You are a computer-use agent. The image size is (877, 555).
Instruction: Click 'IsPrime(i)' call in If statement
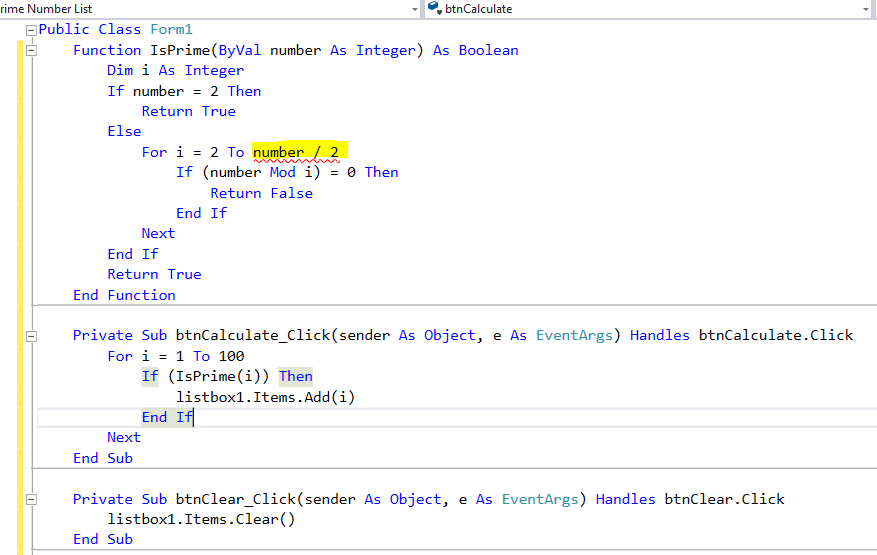tap(218, 377)
